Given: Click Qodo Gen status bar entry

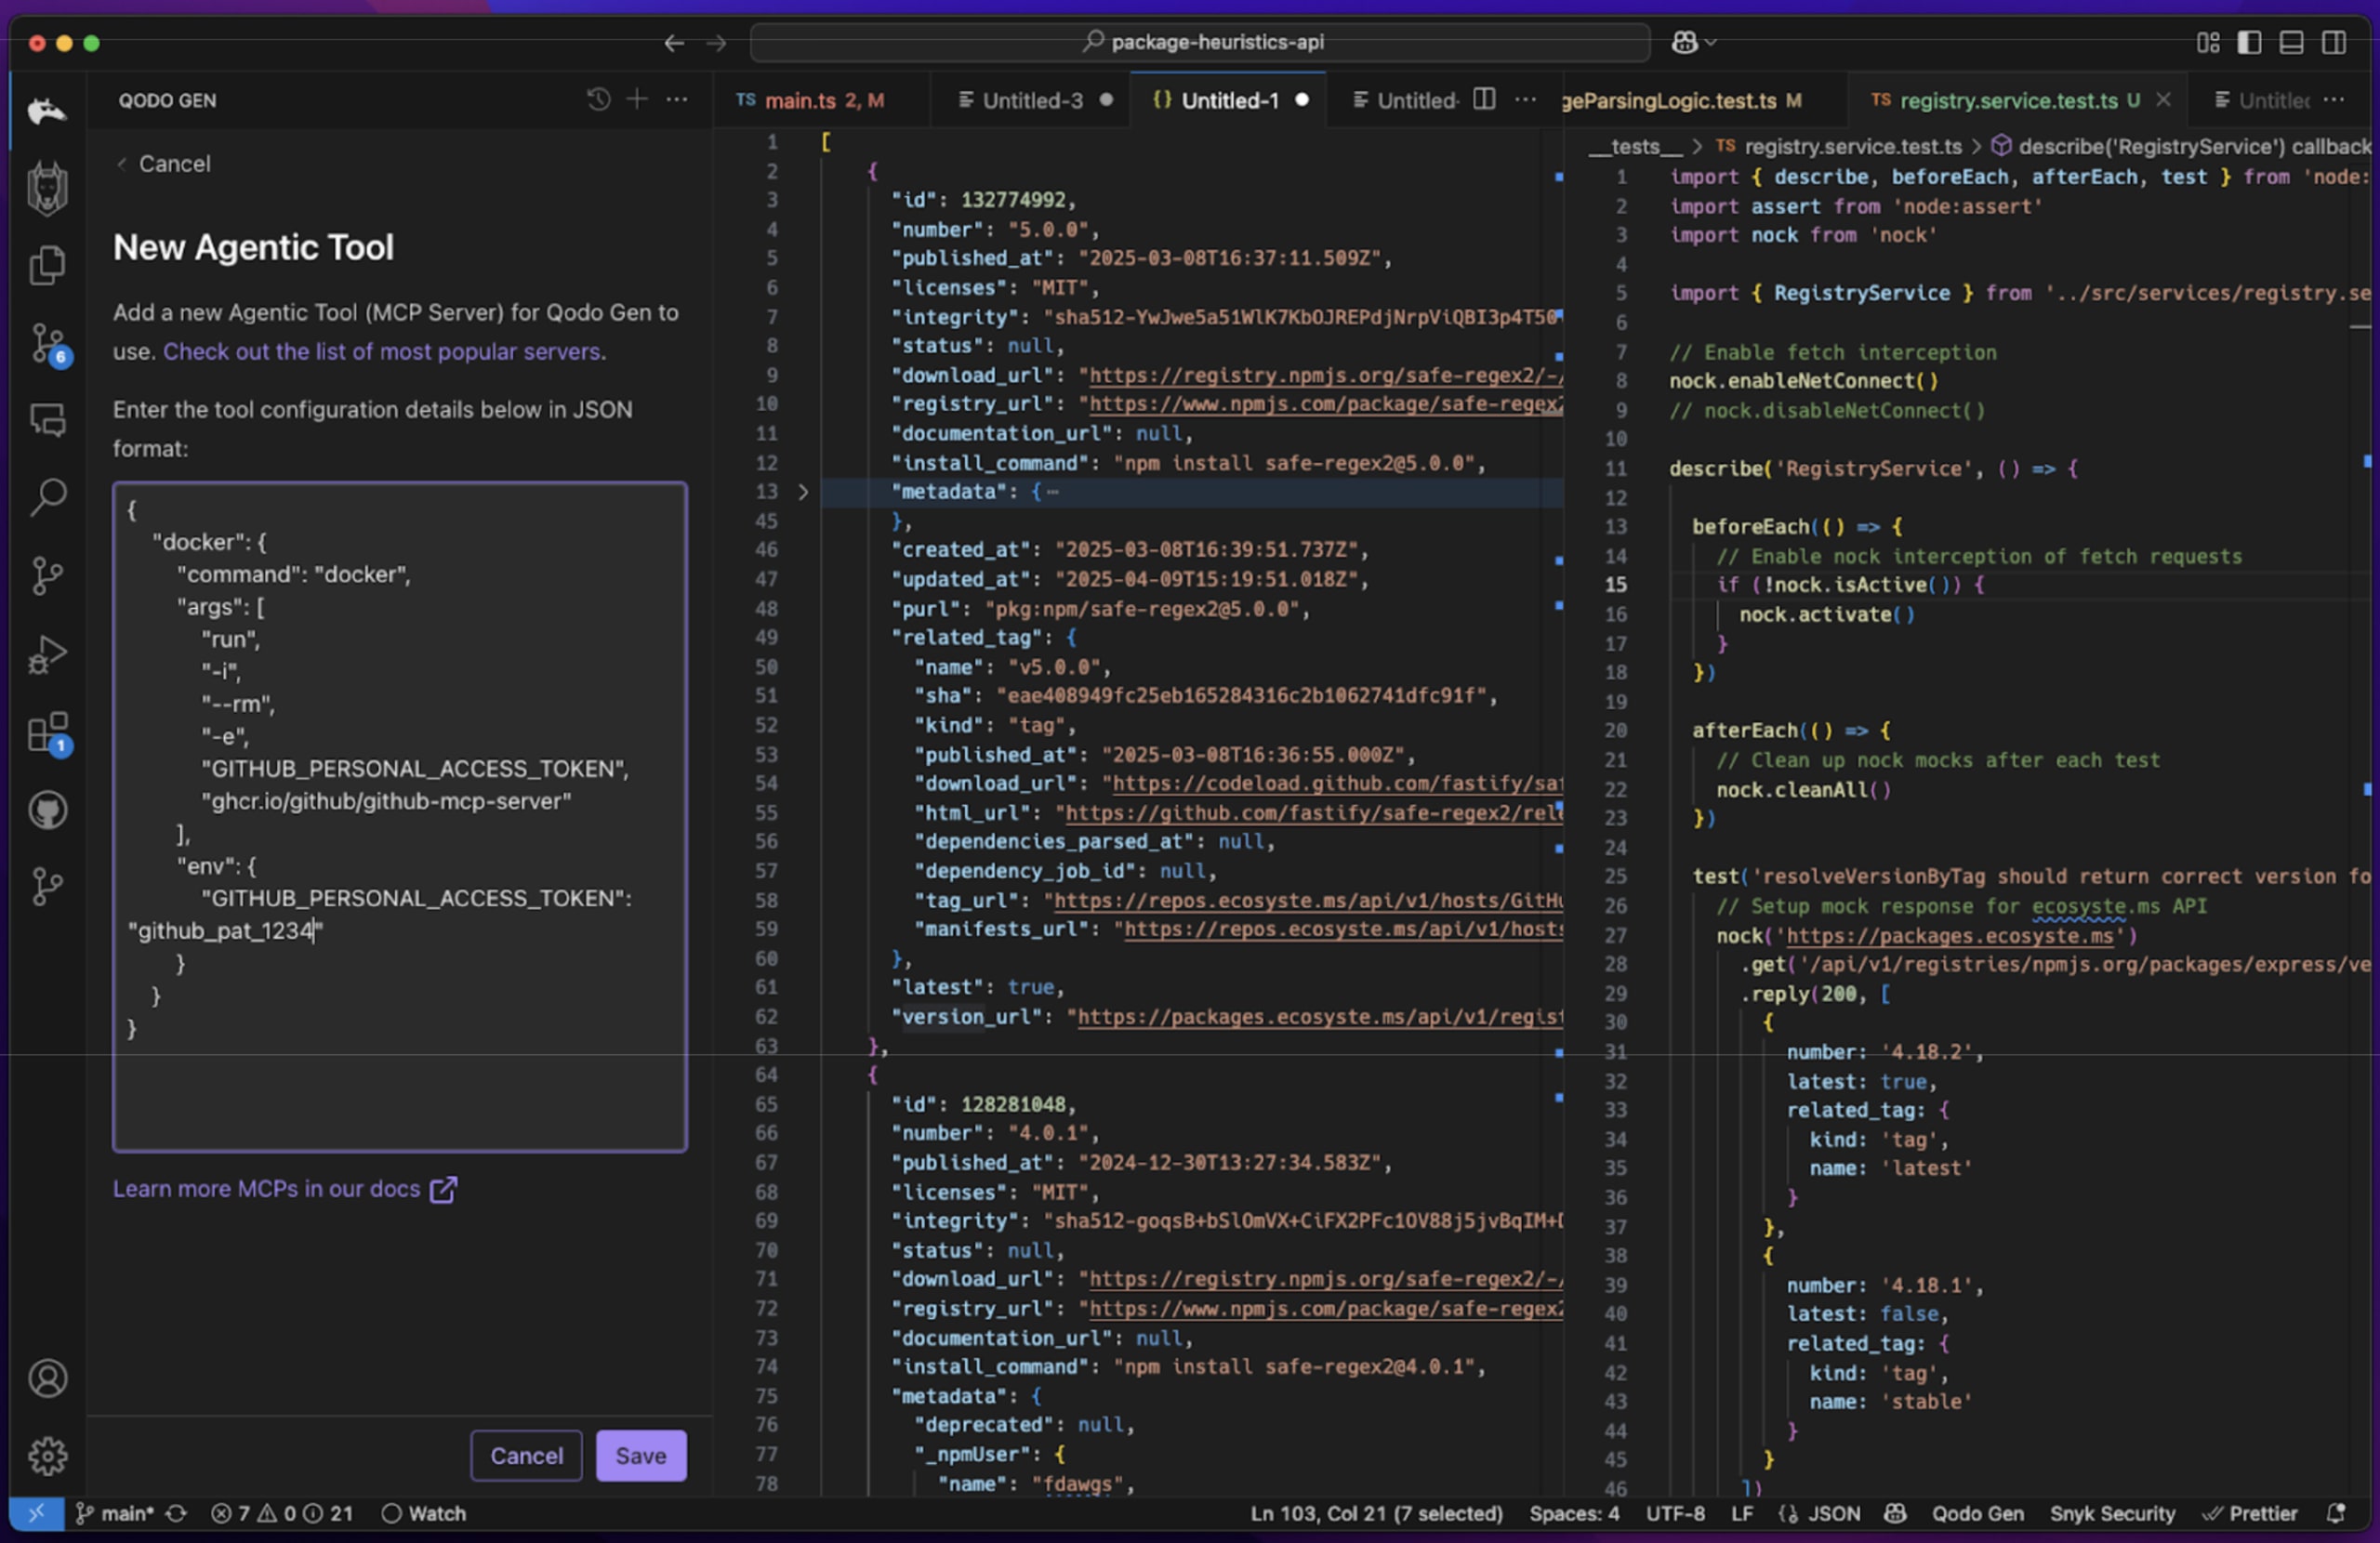Looking at the screenshot, I should coord(1977,1513).
